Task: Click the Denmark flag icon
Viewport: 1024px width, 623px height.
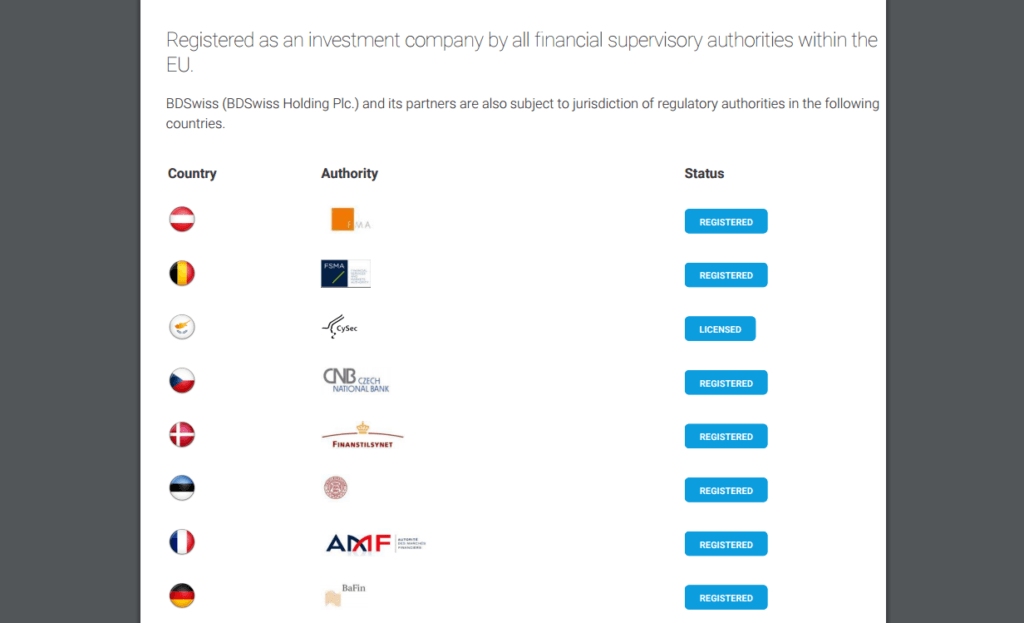Action: (182, 434)
